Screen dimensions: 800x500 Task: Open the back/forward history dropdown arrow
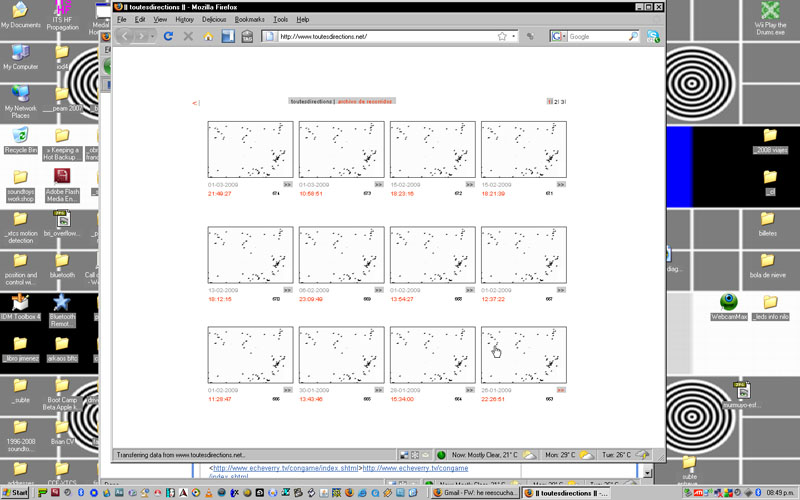tap(153, 36)
